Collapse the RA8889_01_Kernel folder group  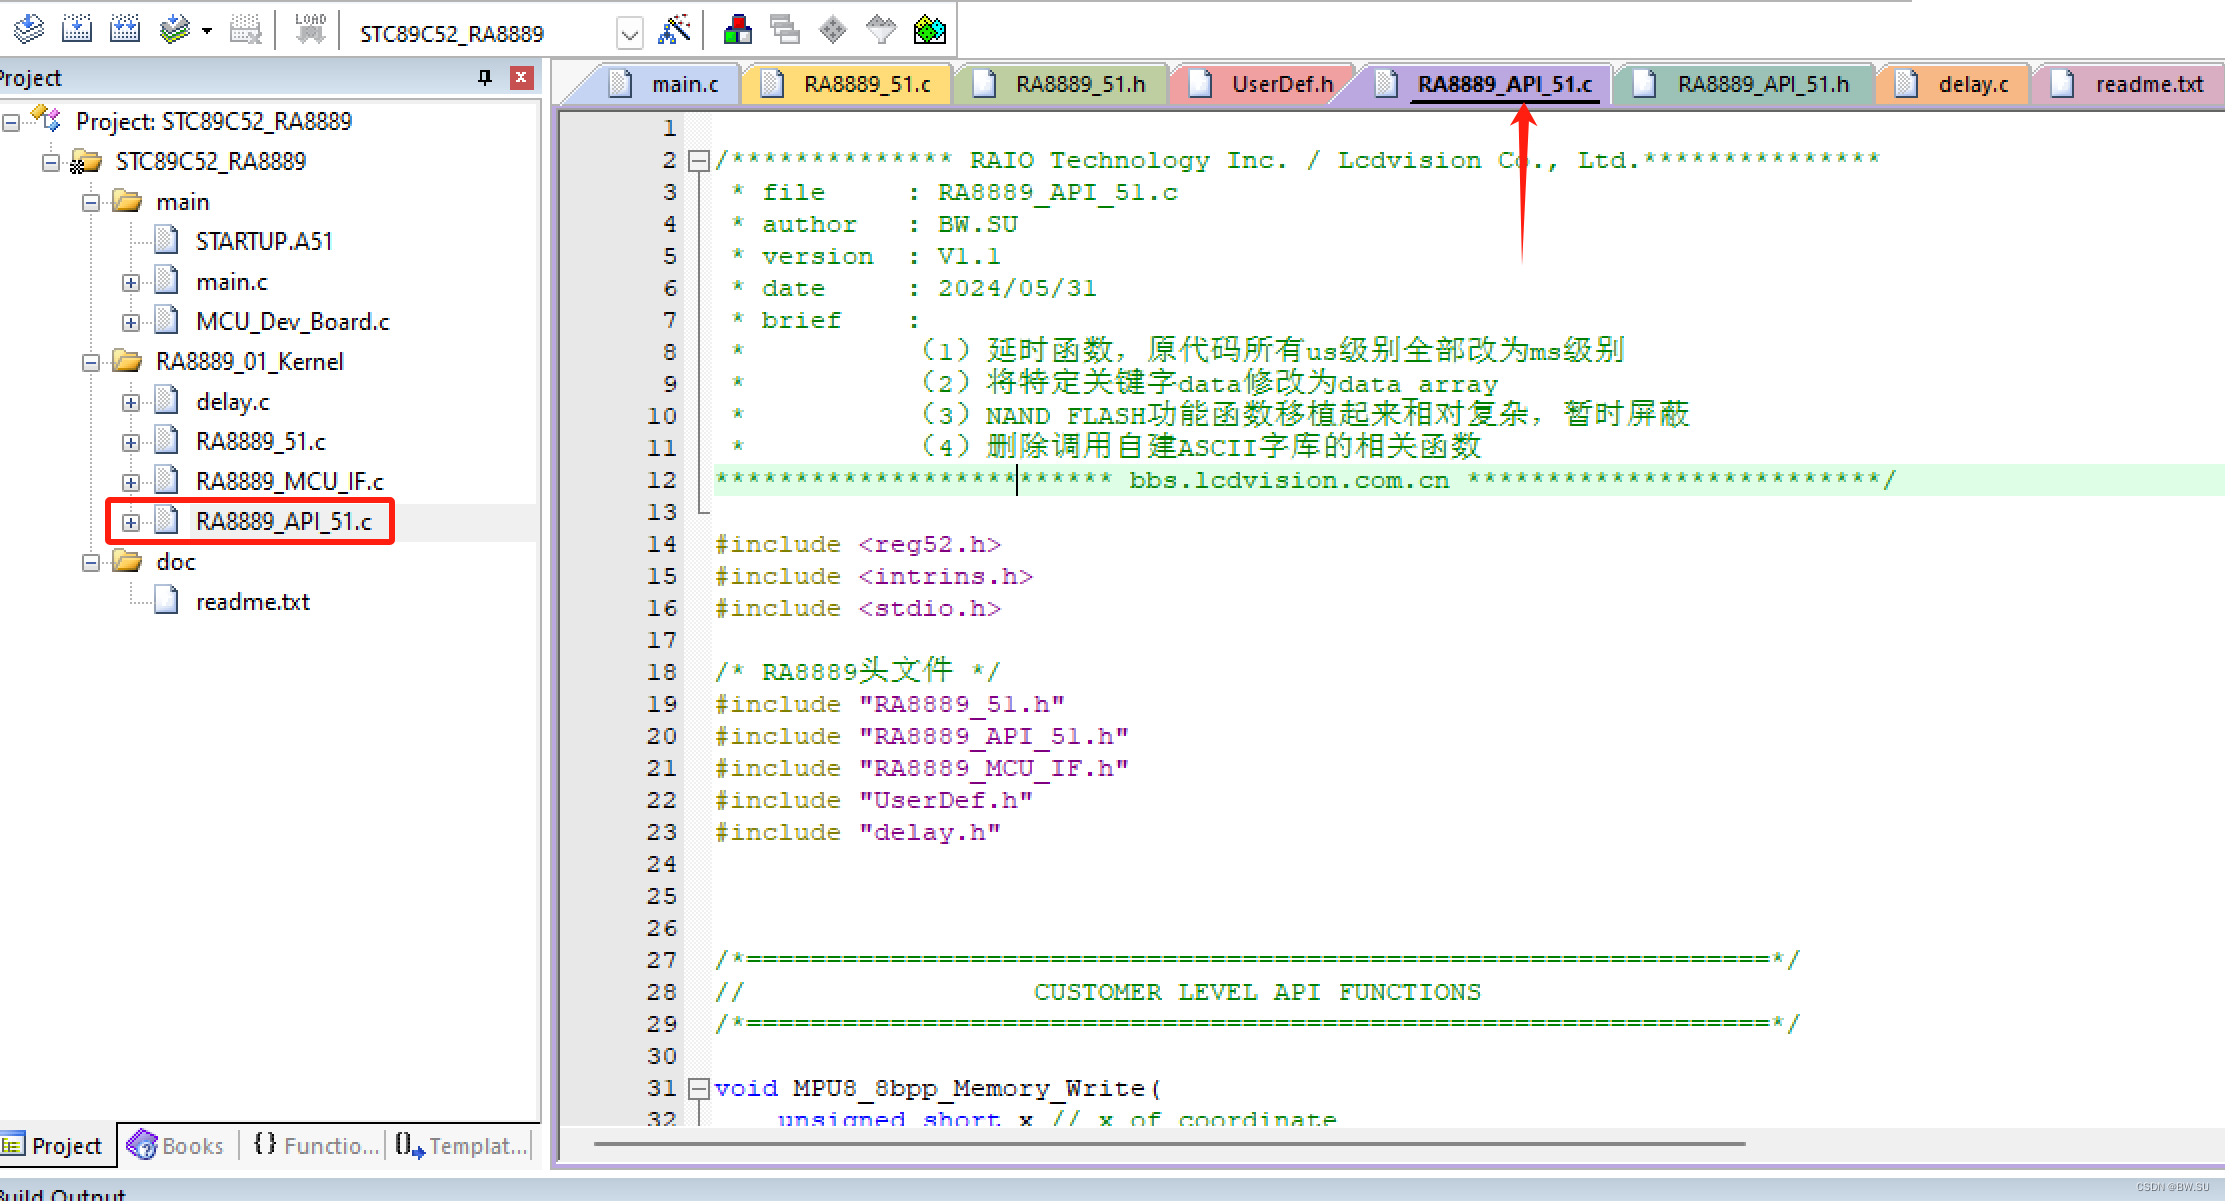coord(91,362)
